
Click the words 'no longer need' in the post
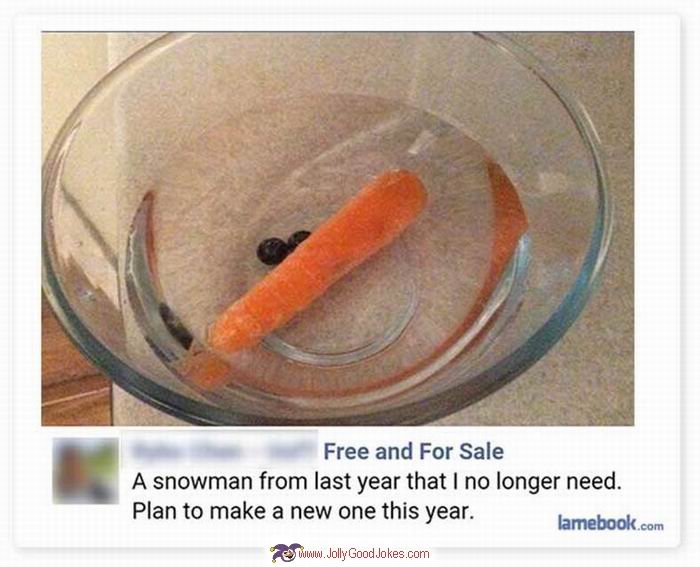click(x=542, y=482)
